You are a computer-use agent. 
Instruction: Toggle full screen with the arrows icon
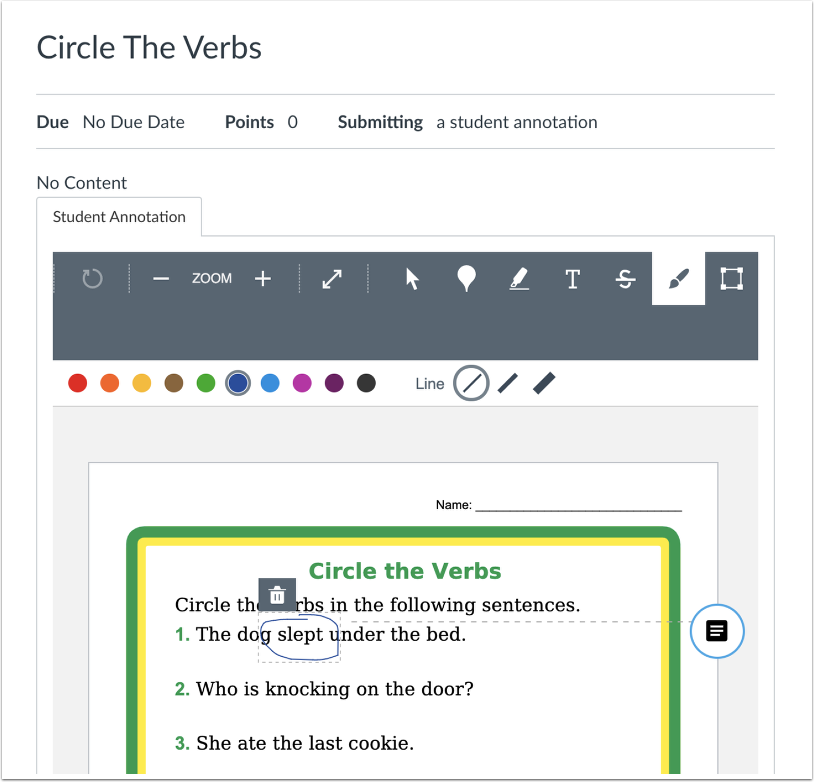332,279
